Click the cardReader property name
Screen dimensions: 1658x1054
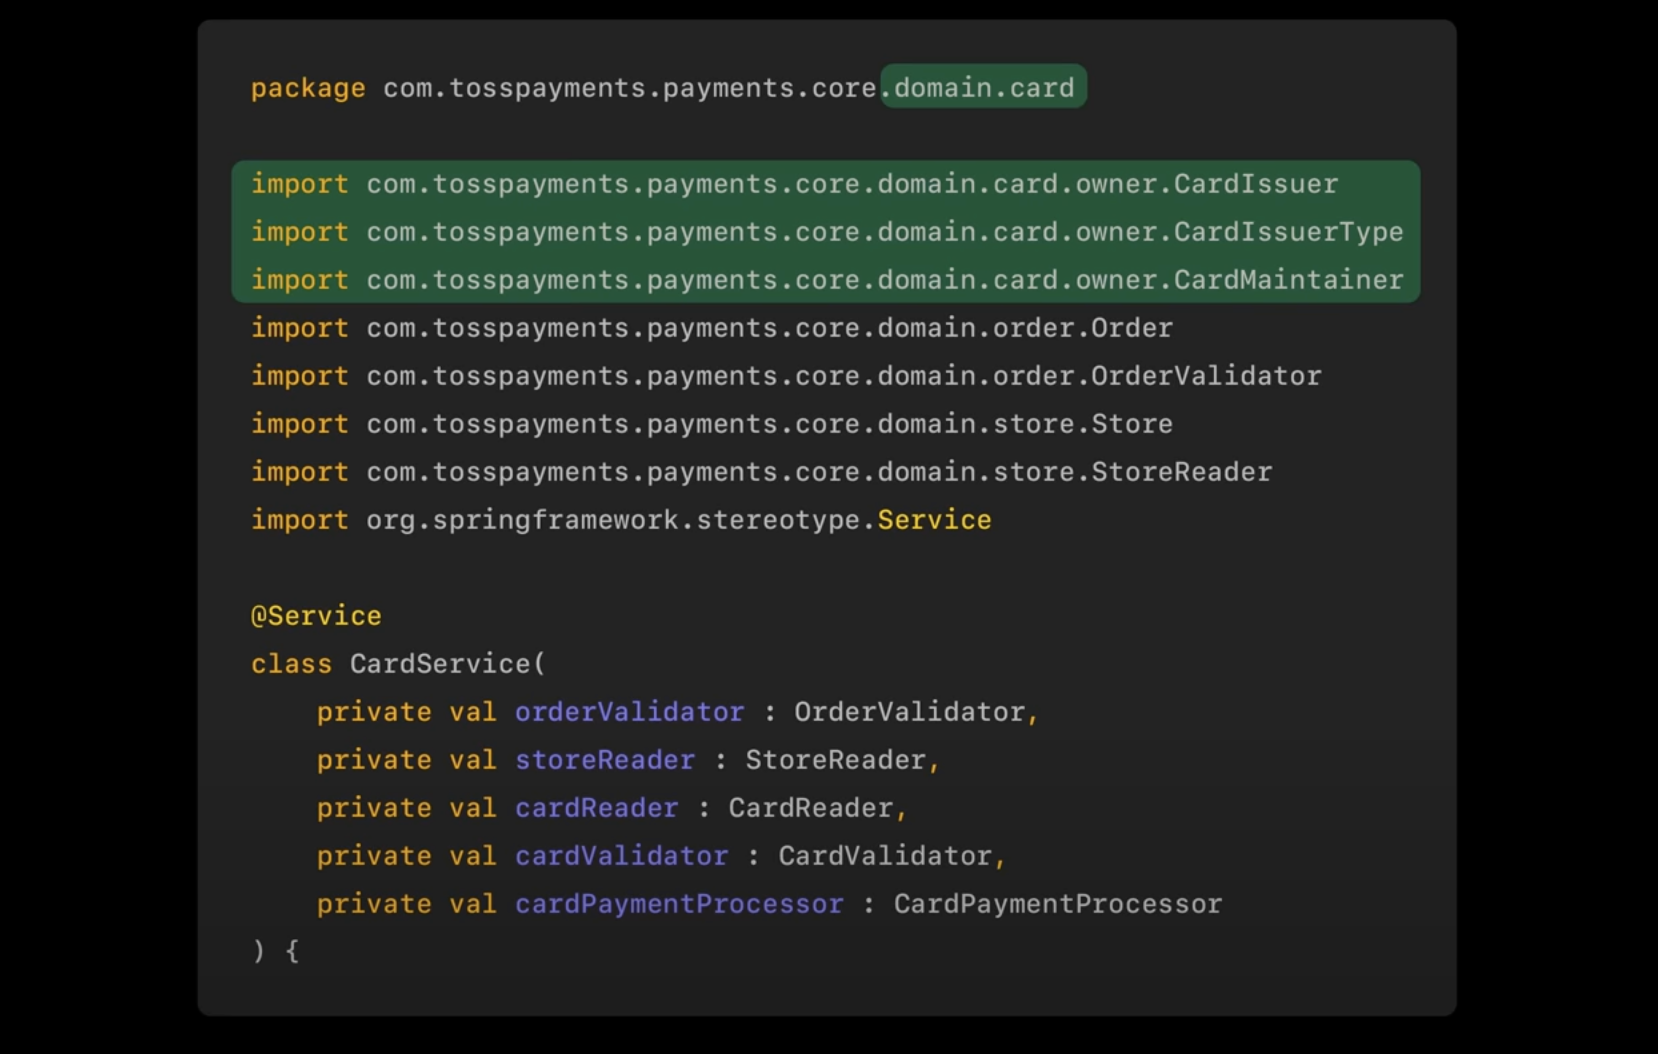click(596, 808)
